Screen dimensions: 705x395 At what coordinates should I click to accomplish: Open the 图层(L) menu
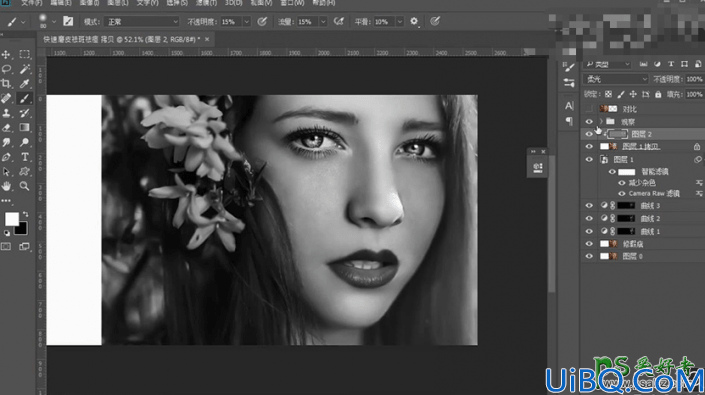pos(118,3)
